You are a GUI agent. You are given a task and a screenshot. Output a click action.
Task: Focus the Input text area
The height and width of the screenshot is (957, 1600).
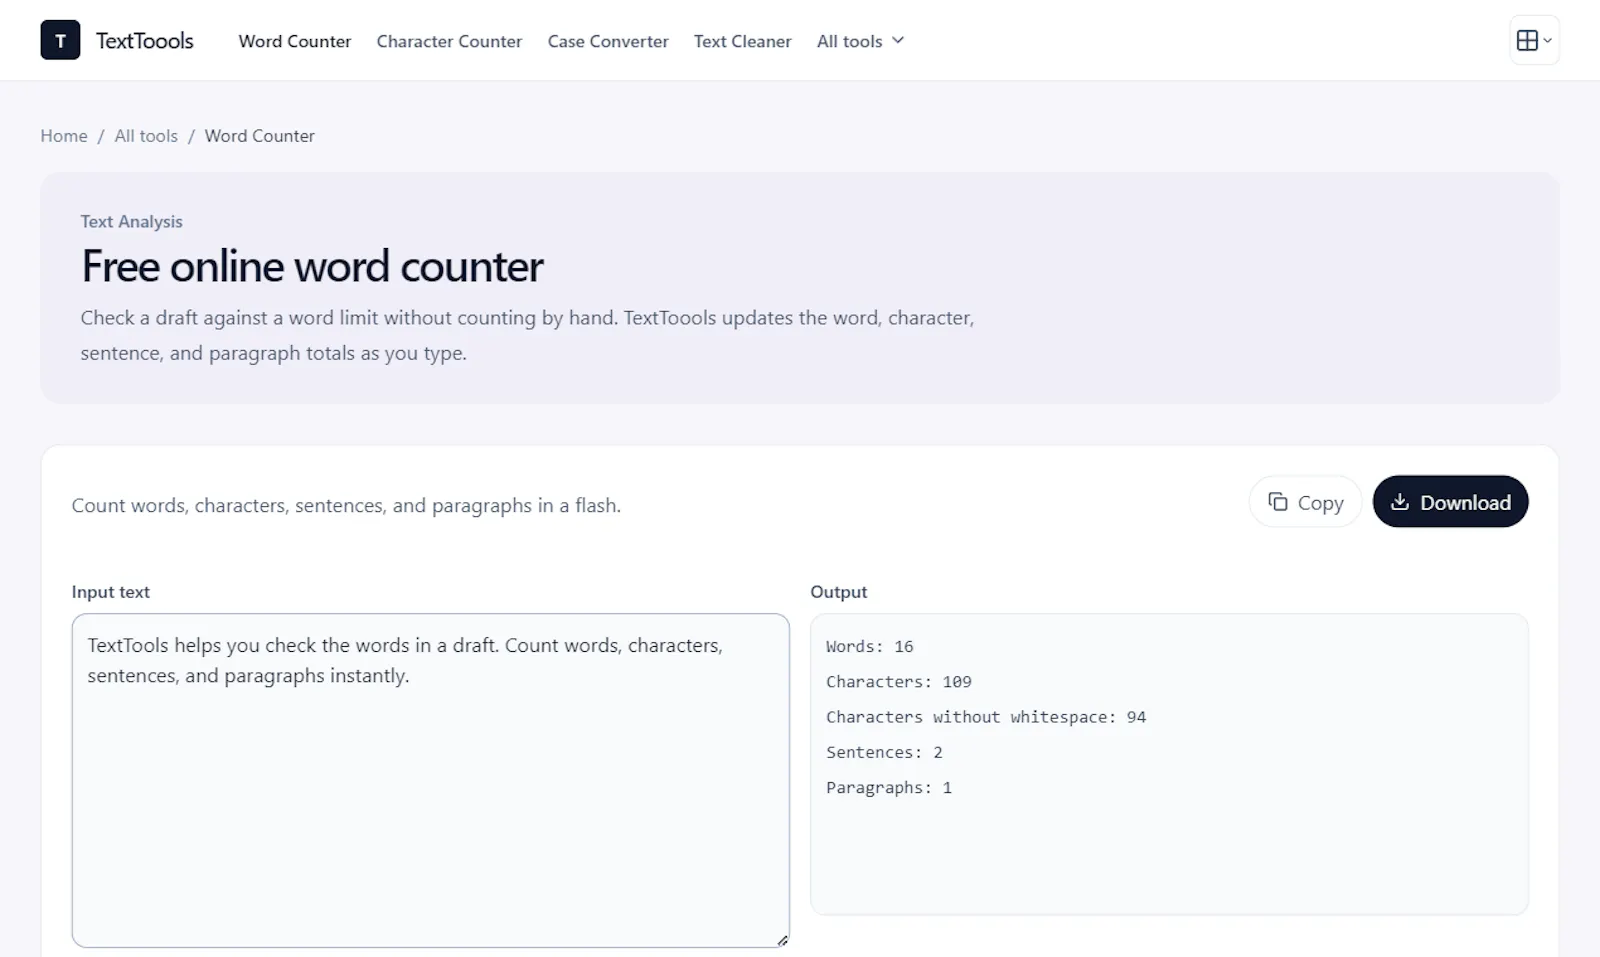430,780
